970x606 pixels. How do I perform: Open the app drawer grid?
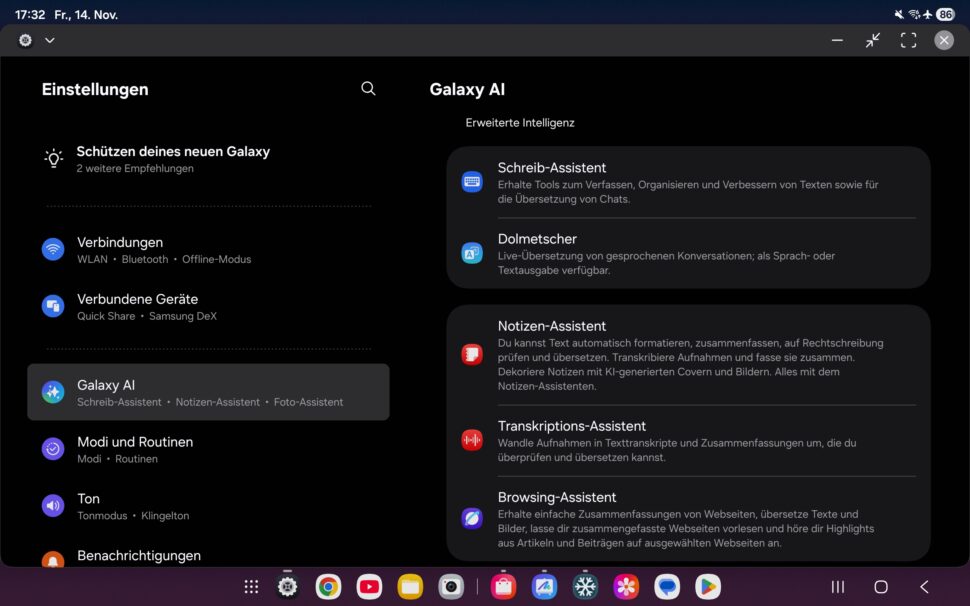click(252, 587)
